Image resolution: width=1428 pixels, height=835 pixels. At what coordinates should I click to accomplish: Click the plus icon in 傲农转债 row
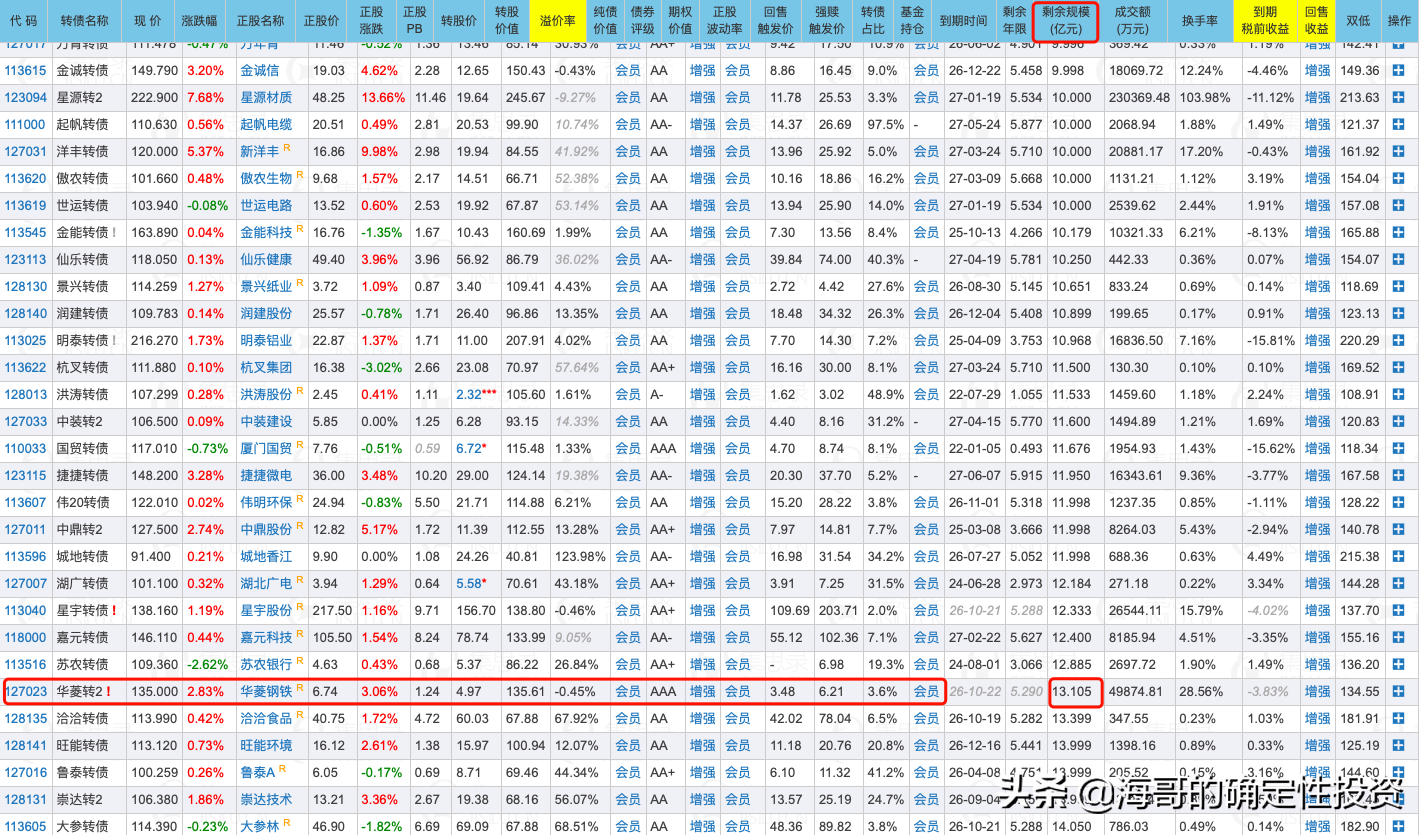click(x=1398, y=179)
